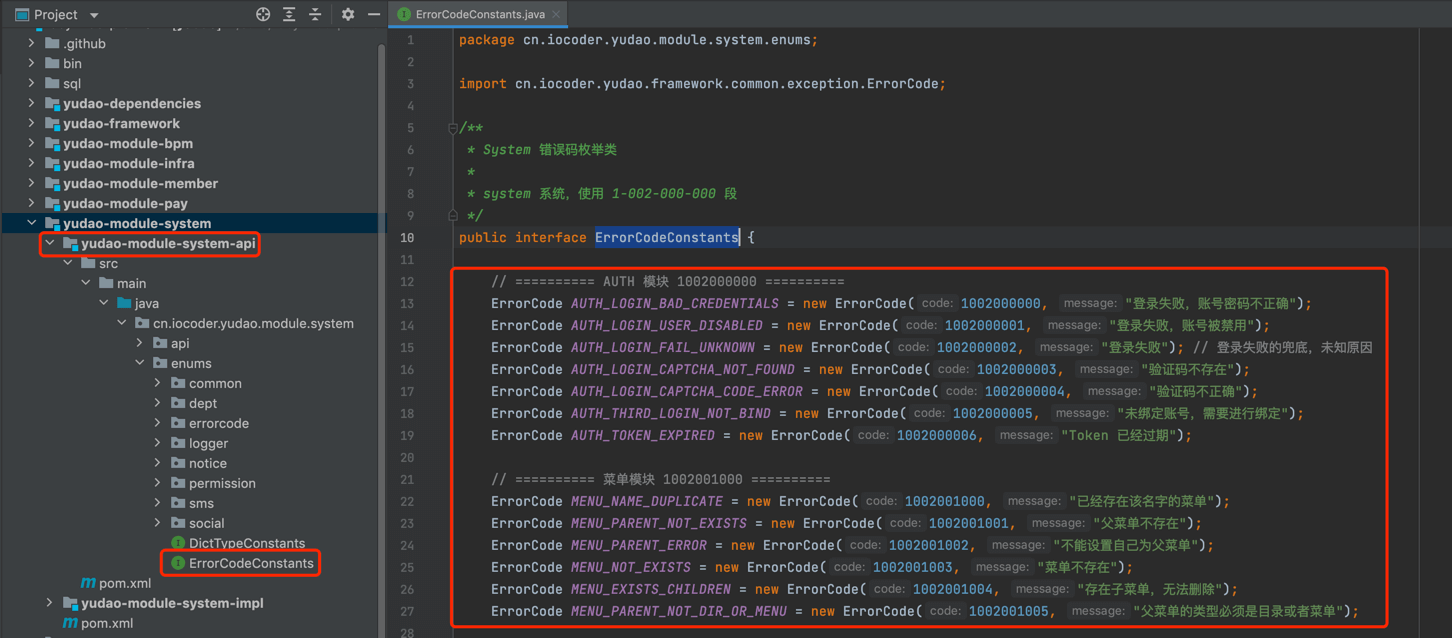Expand the yudao-module-system-impl module
The image size is (1452, 638).
pos(50,603)
